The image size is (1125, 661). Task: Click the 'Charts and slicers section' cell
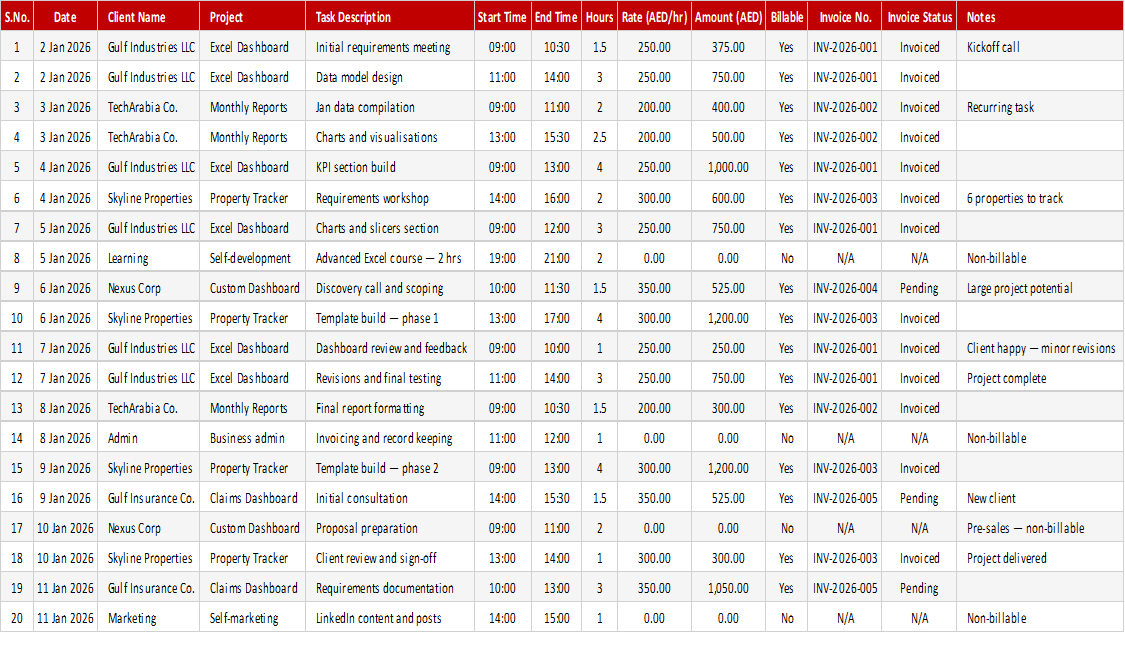[390, 228]
